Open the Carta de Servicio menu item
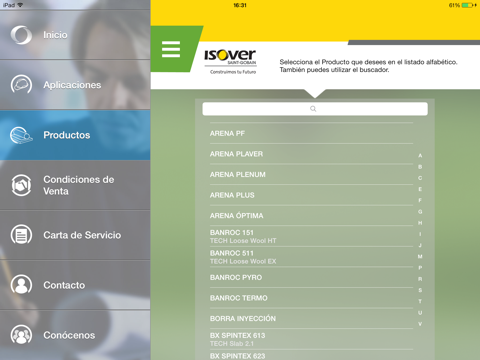The height and width of the screenshot is (360, 480). (x=75, y=235)
